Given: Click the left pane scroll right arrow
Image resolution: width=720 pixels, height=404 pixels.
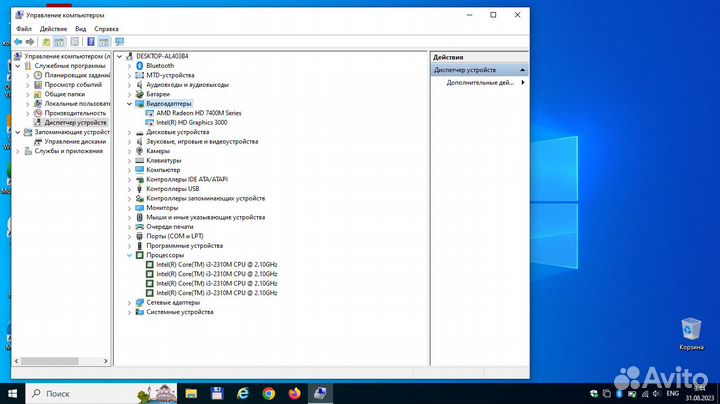Looking at the screenshot, I should point(106,361).
